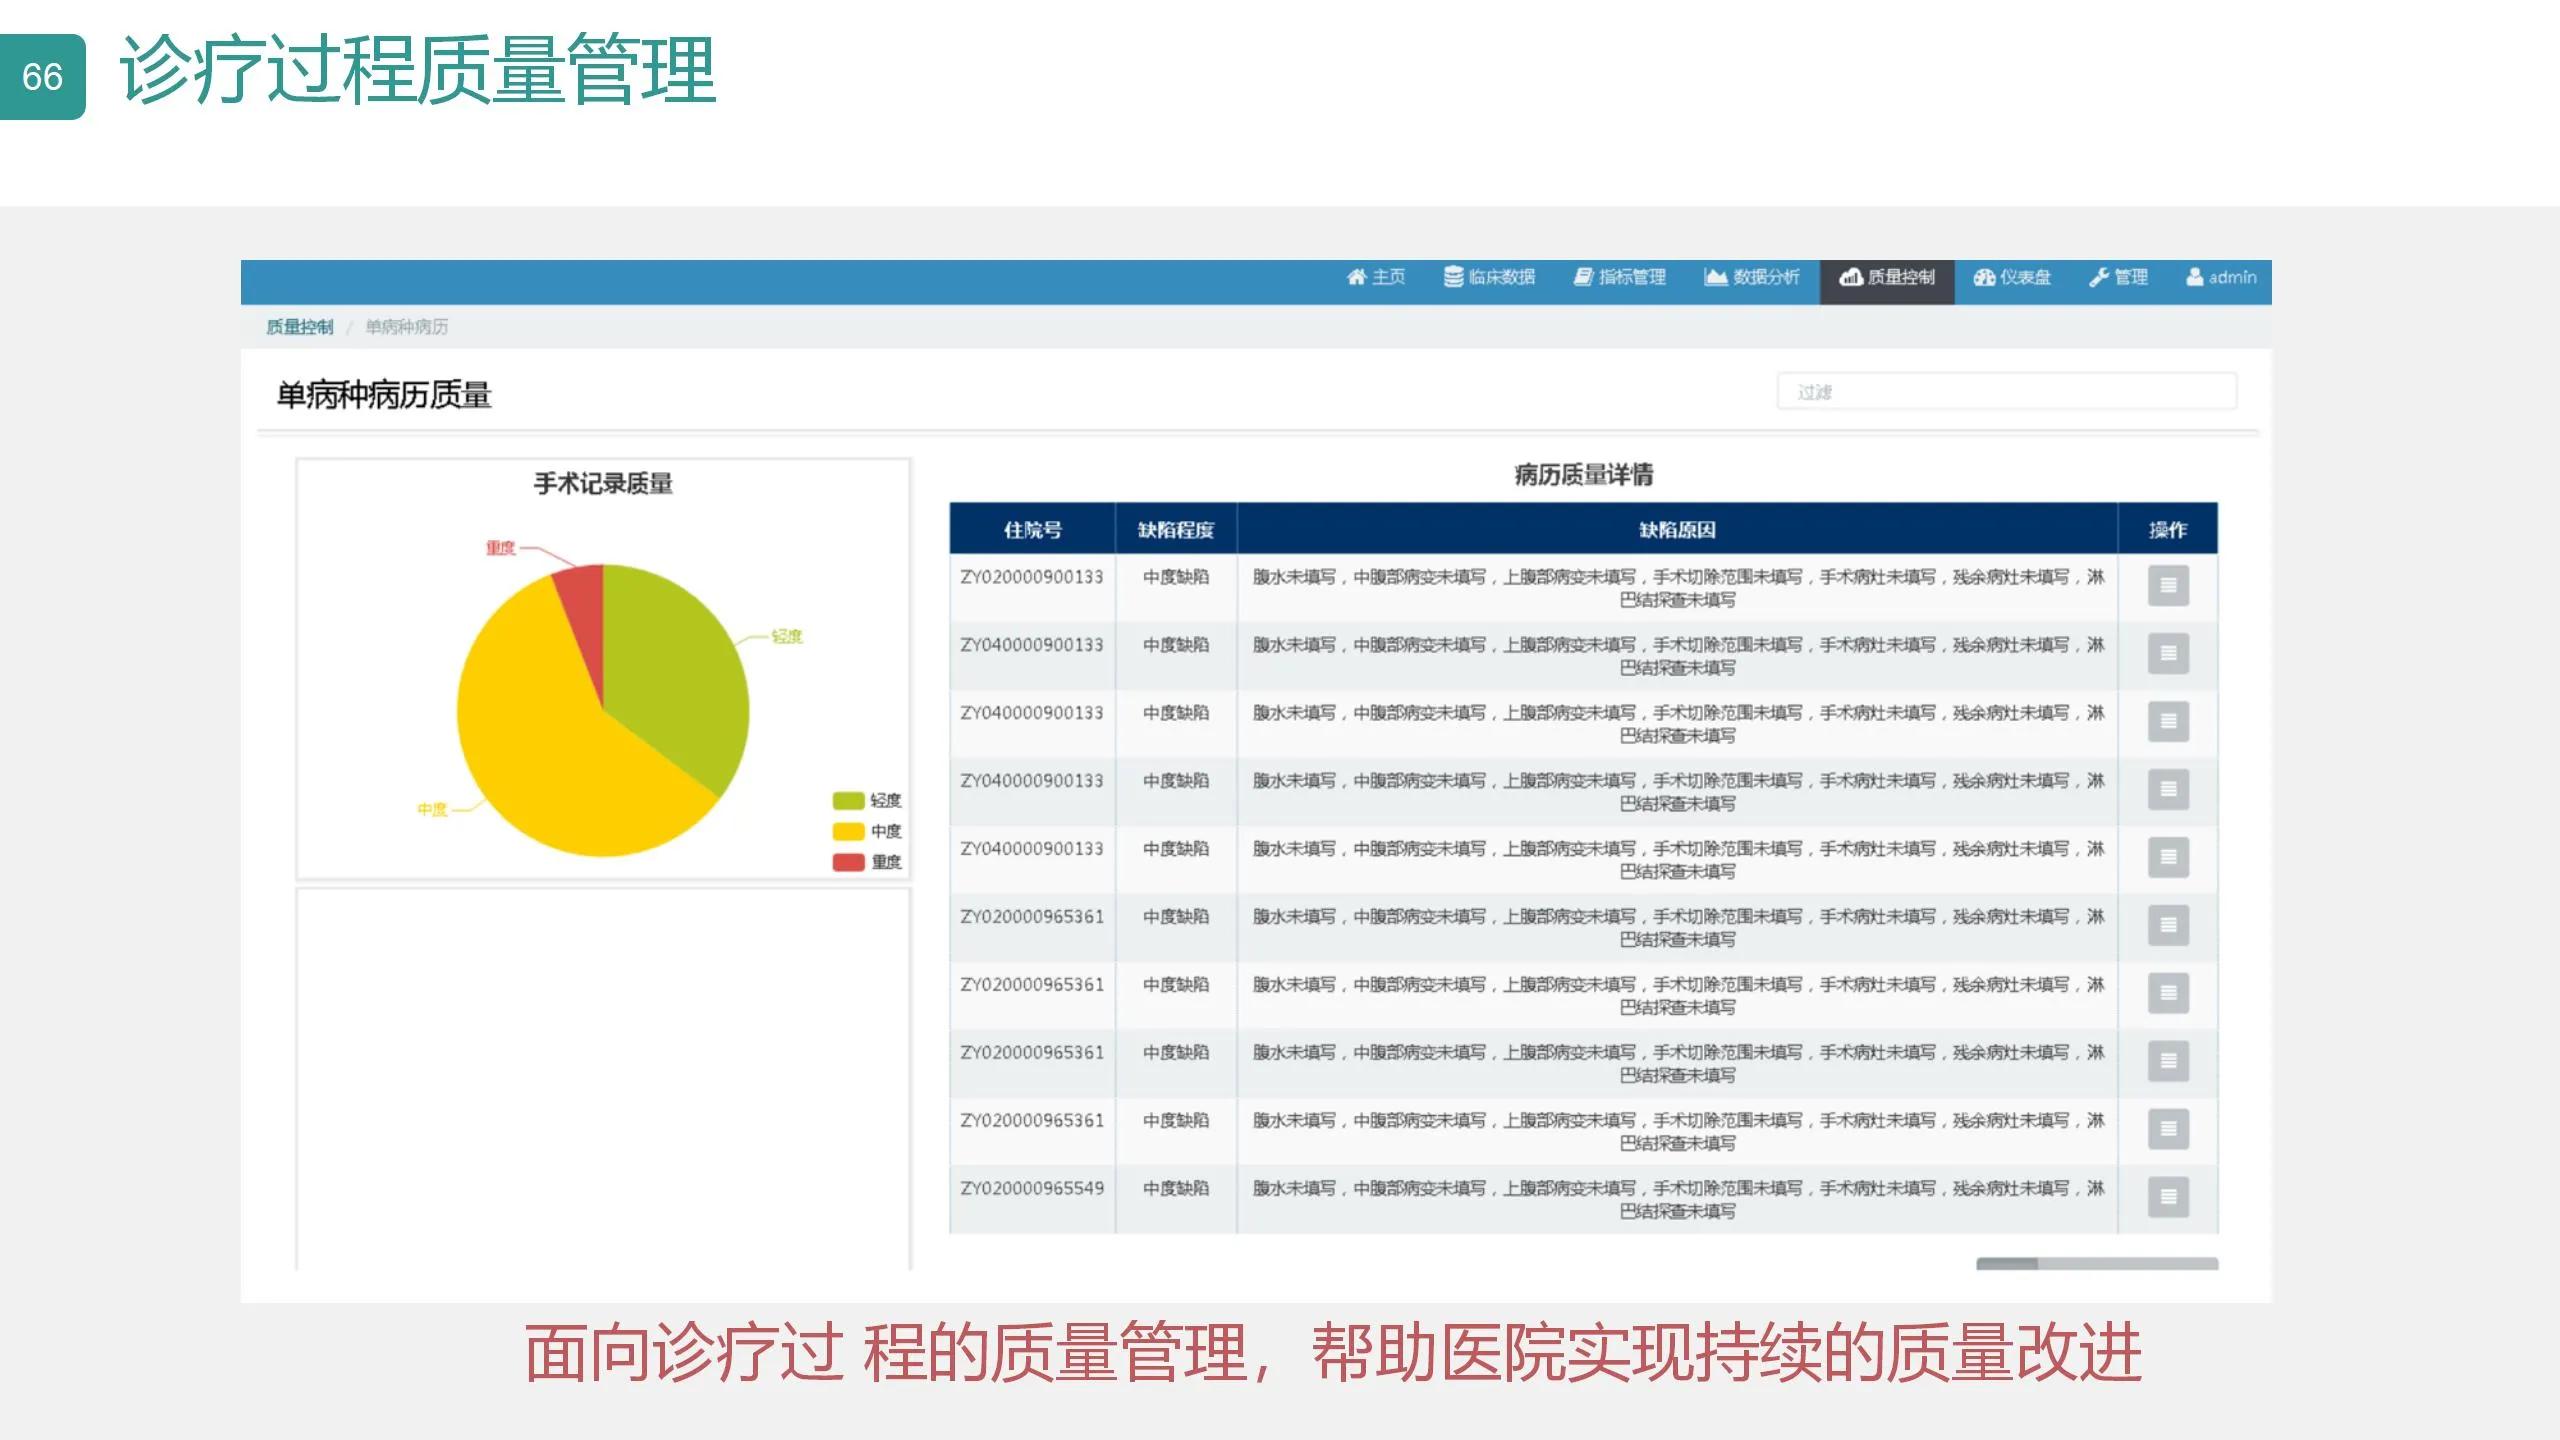Toggle the 轻度 legend swatch

pyautogui.click(x=848, y=800)
